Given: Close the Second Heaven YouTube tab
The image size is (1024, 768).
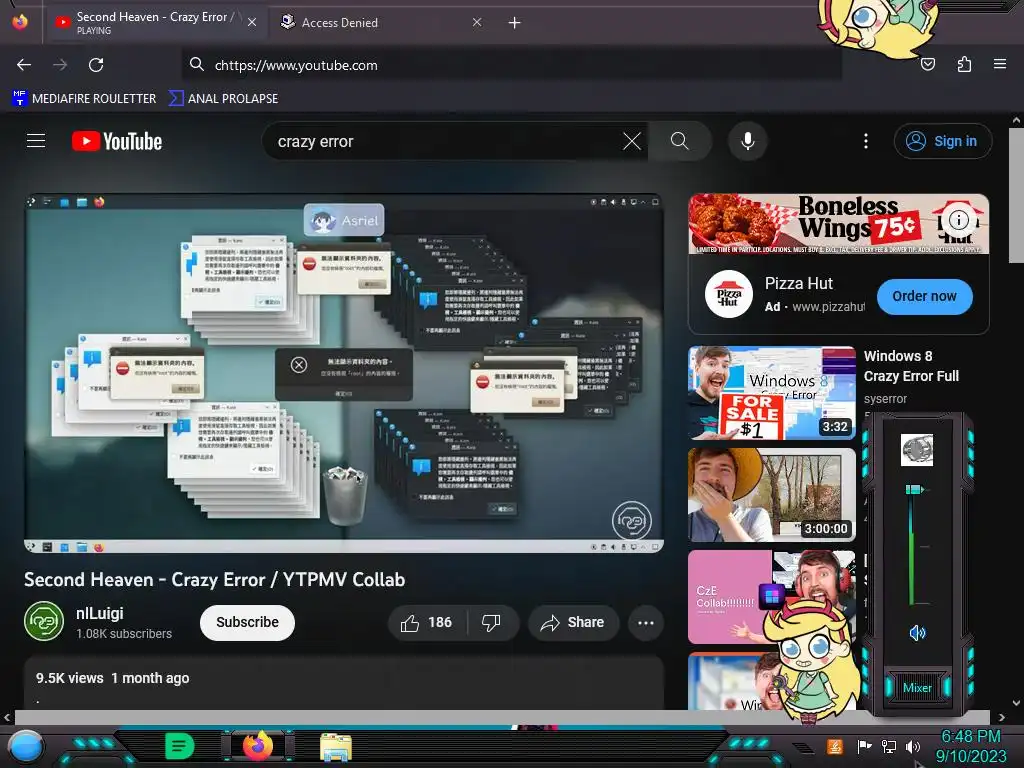Looking at the screenshot, I should click(x=252, y=22).
